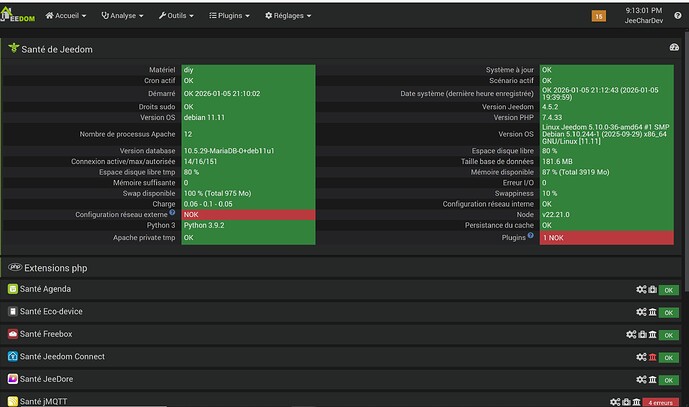Click the Santé Freebox medkit icon
Viewport: 689px width, 407px height.
(x=642, y=334)
